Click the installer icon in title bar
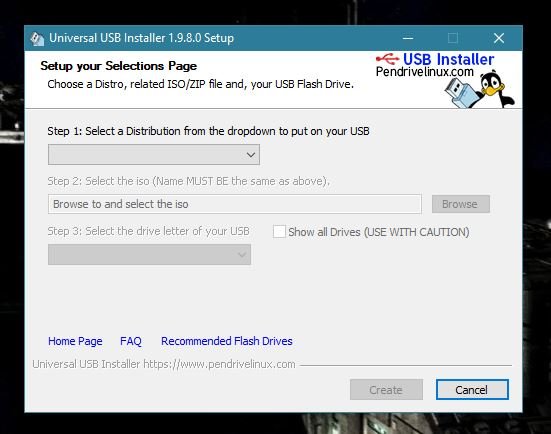Screen dimensions: 551x434 (x=37, y=38)
